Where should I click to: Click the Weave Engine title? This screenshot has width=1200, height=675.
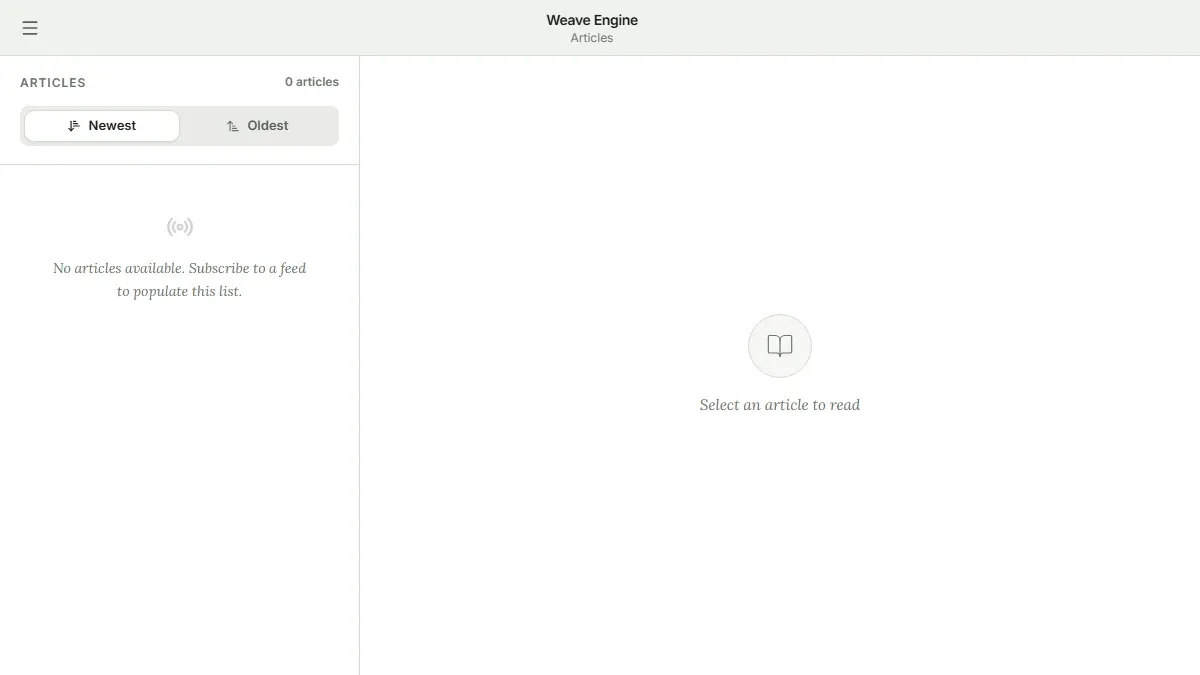(x=592, y=20)
